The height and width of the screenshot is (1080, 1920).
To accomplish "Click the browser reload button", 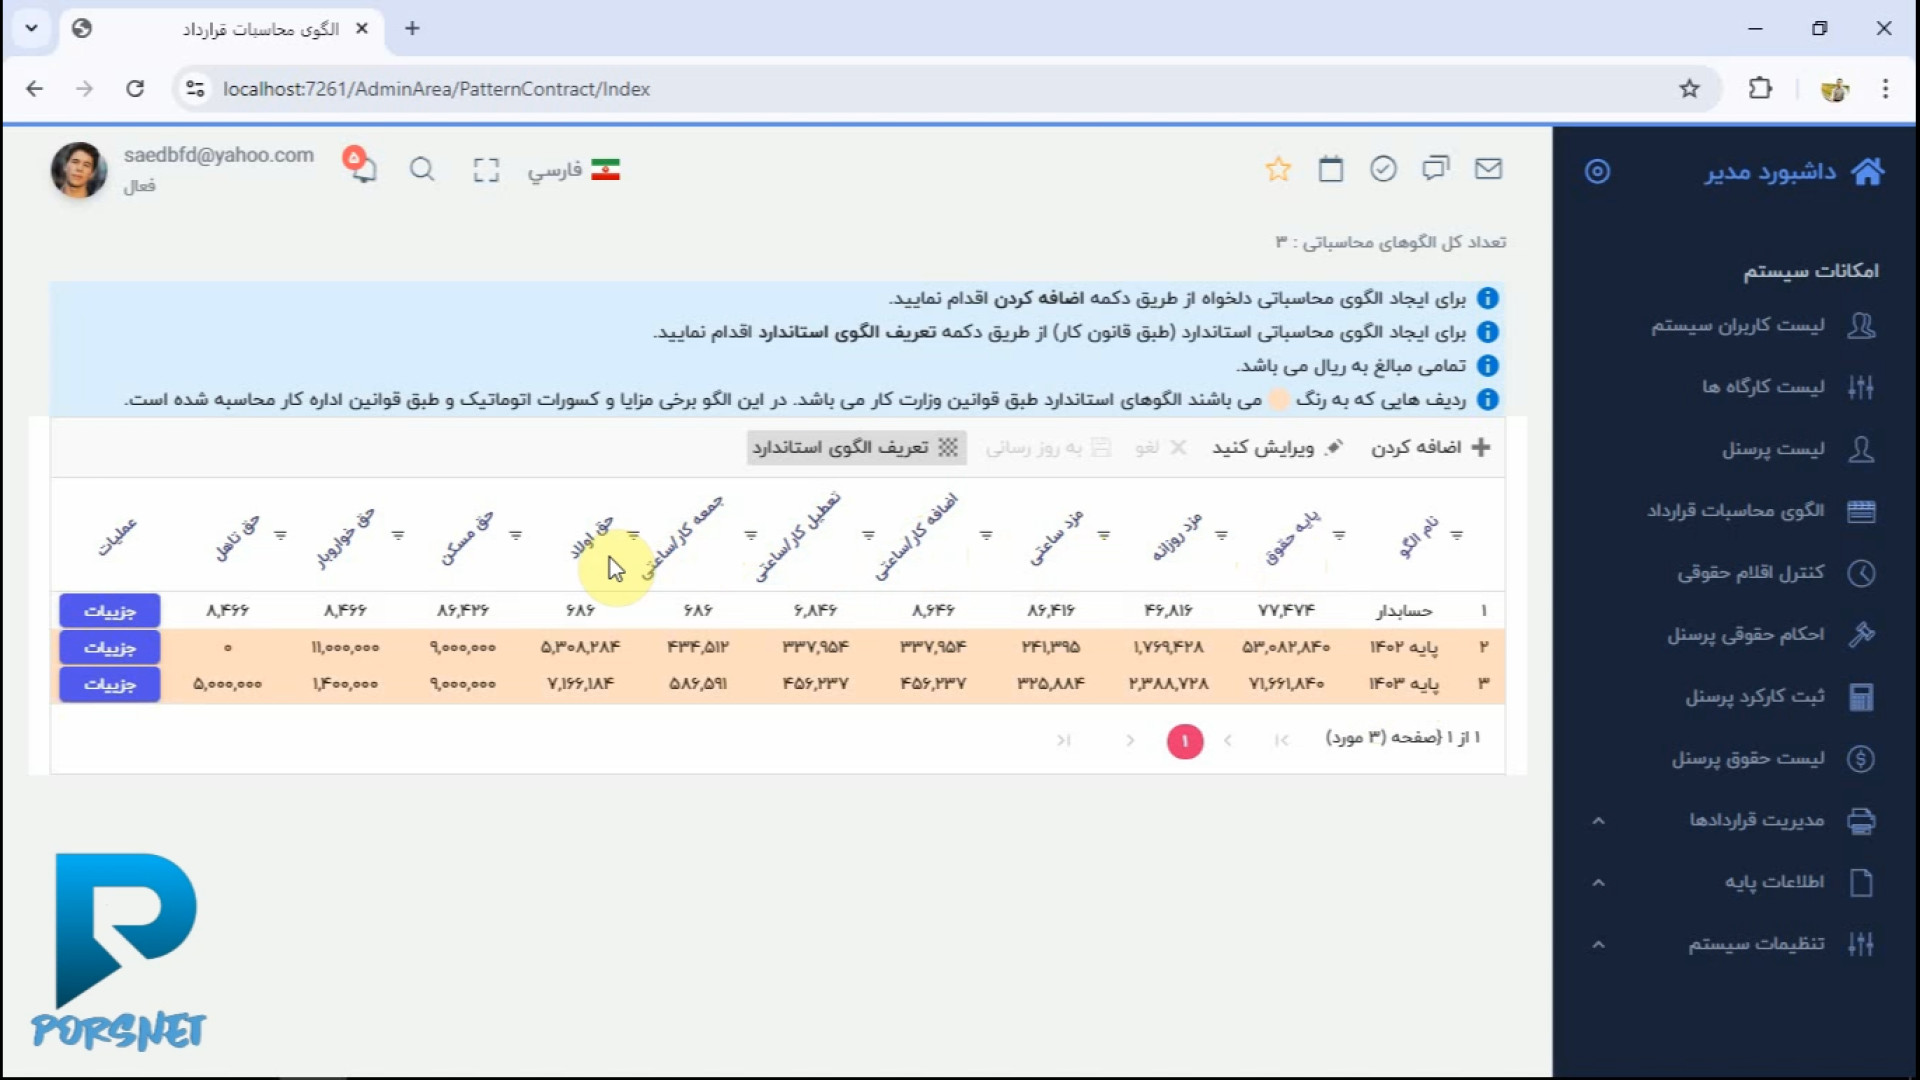I will 135,89.
